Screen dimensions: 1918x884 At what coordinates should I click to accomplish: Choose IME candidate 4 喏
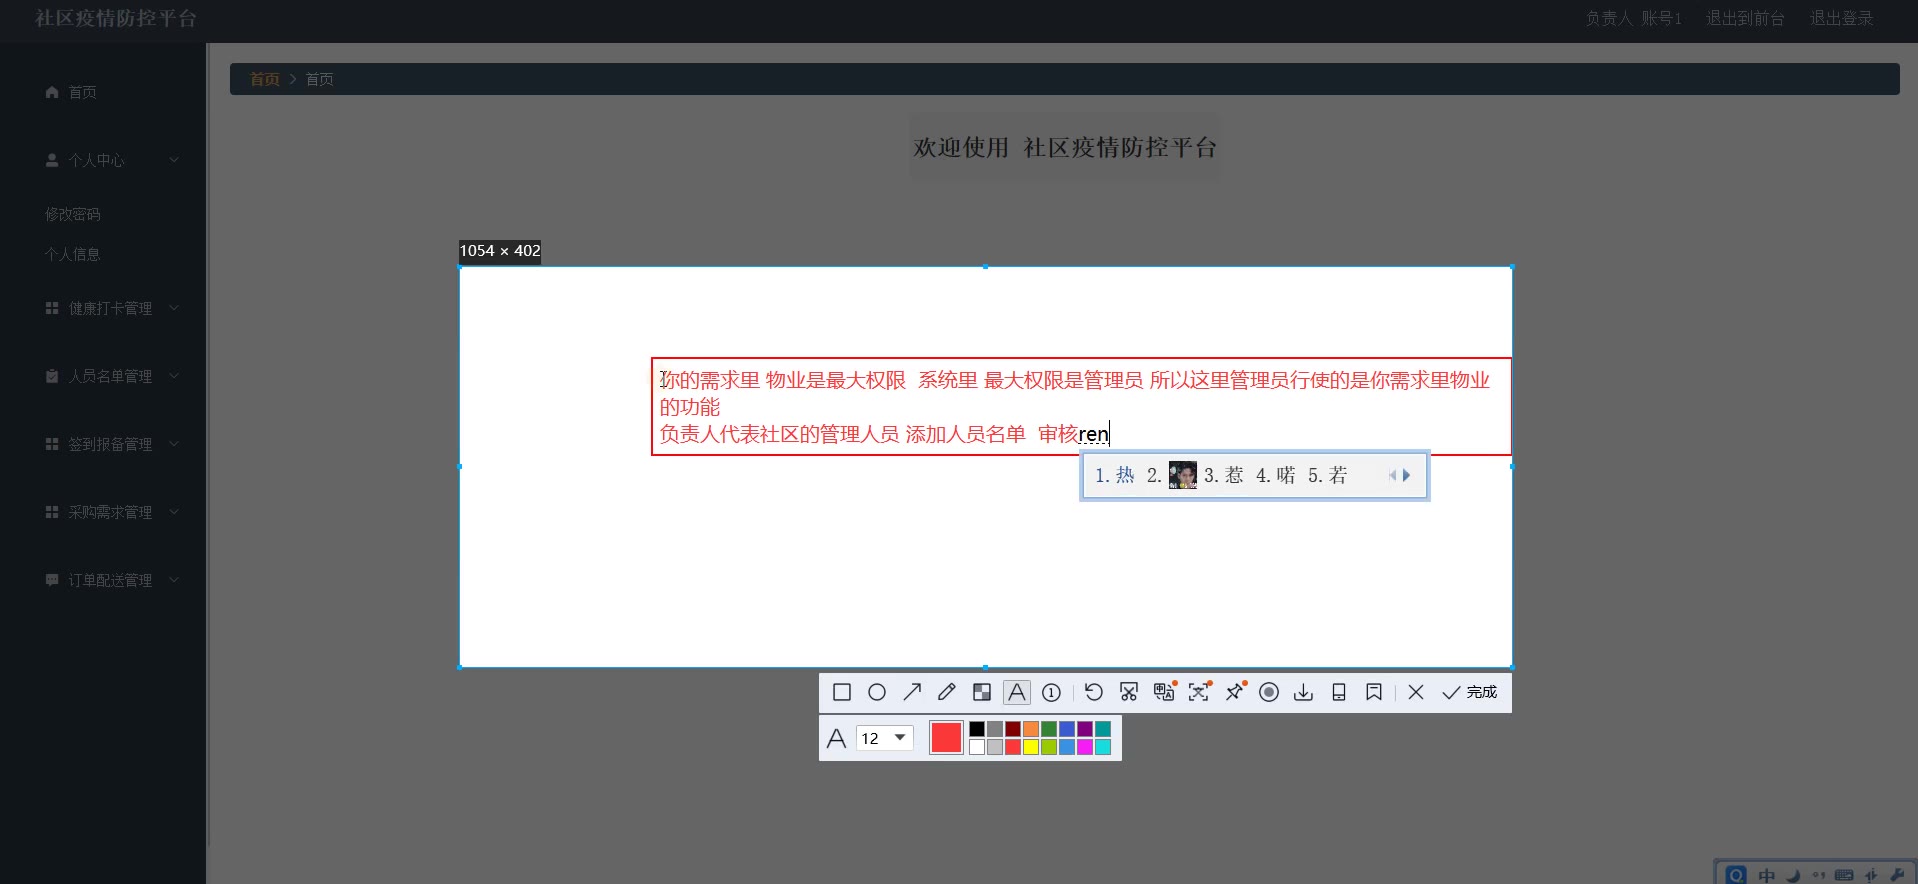tap(1276, 475)
